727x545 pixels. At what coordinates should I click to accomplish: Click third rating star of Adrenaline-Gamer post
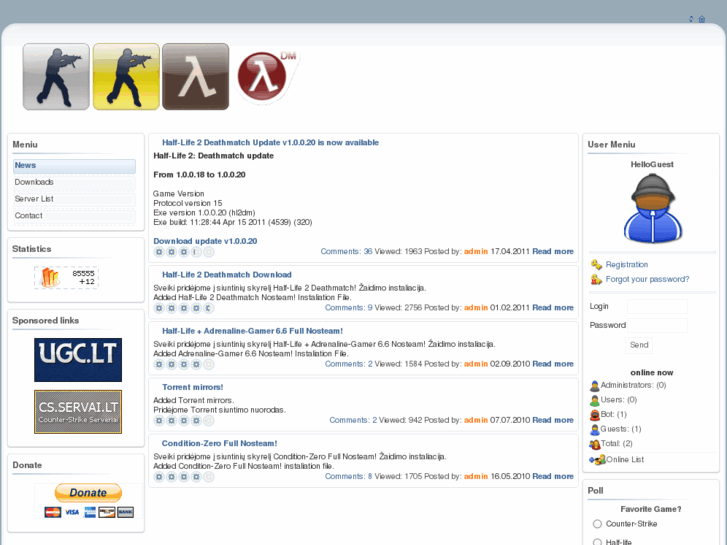click(x=184, y=365)
